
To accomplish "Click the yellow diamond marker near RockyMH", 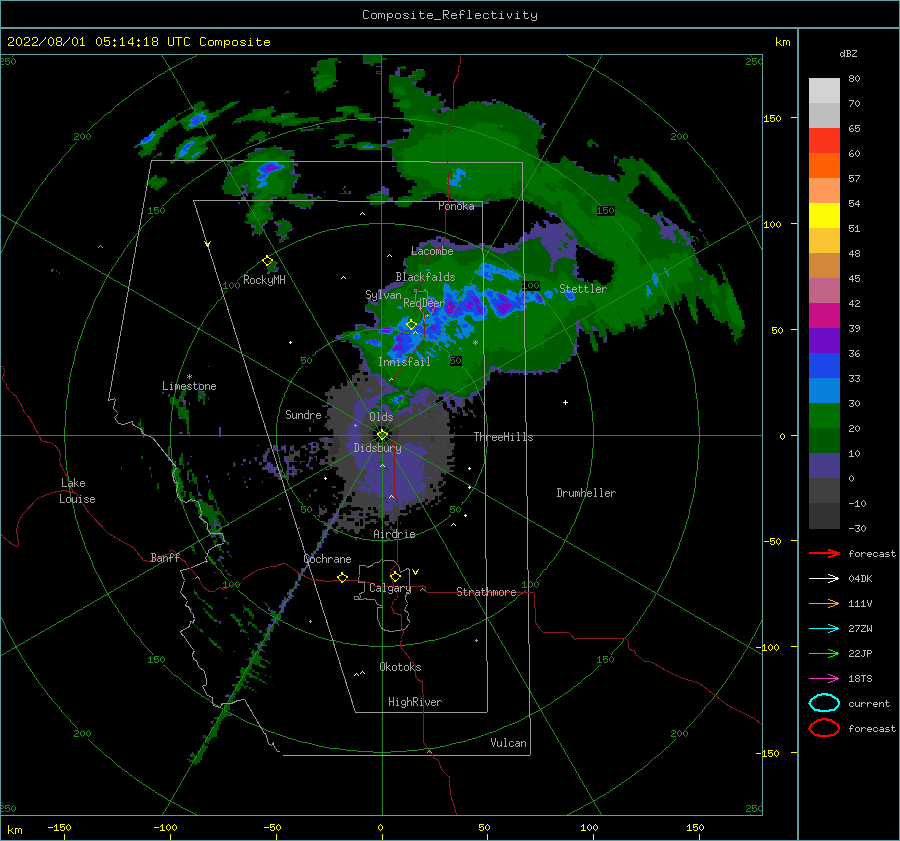I will 267,261.
